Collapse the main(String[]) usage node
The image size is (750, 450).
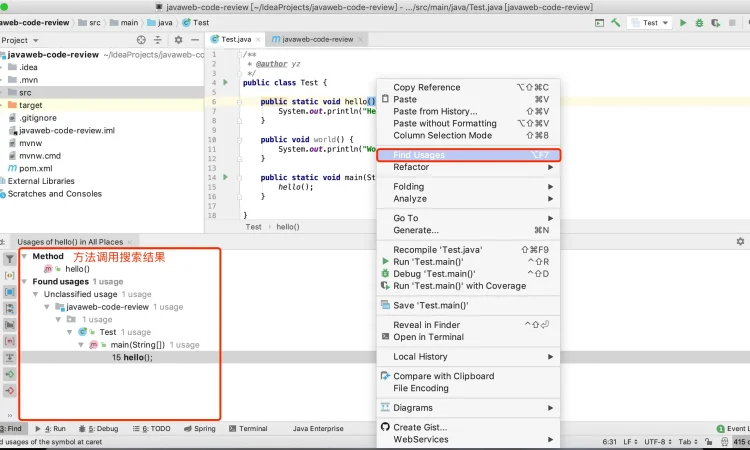pos(81,344)
